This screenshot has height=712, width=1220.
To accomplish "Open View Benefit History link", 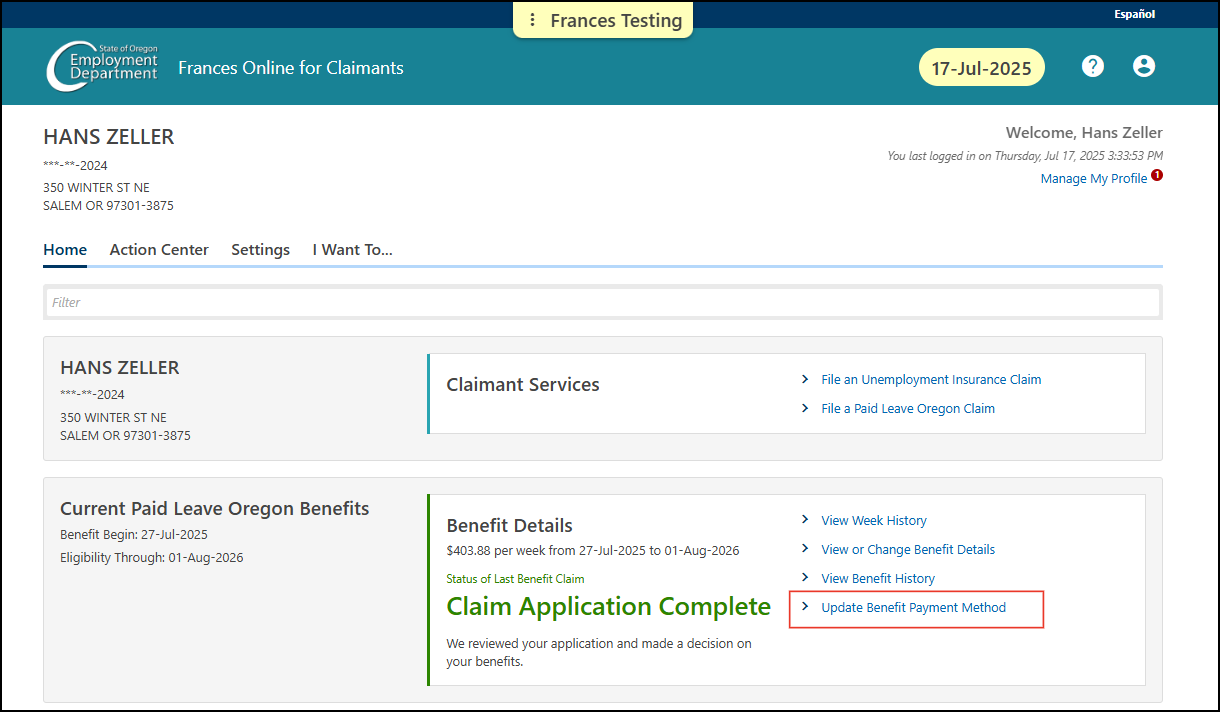I will pyautogui.click(x=878, y=579).
